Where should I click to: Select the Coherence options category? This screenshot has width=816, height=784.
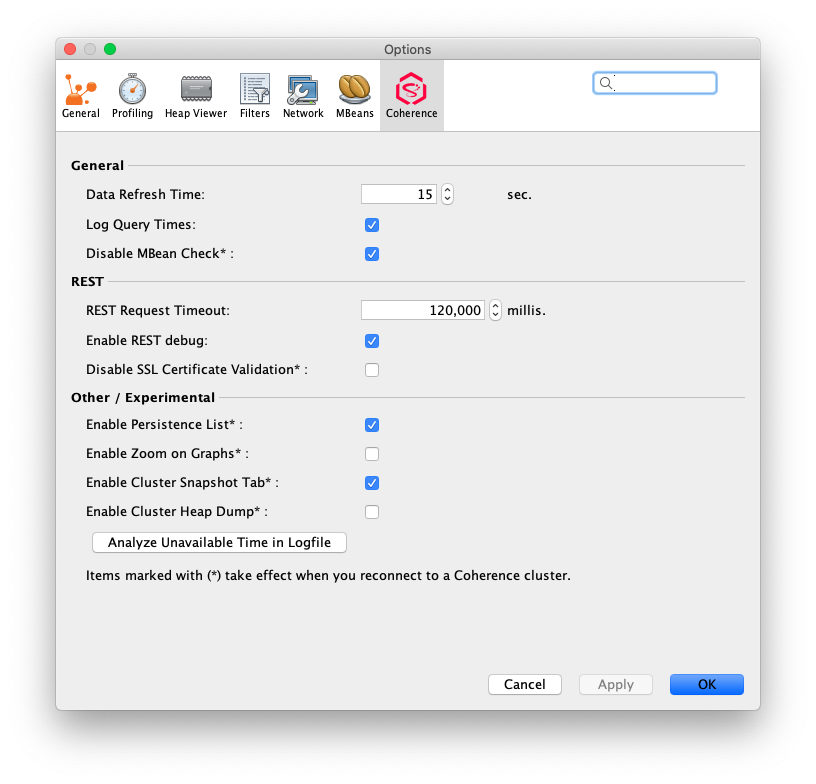(x=412, y=96)
